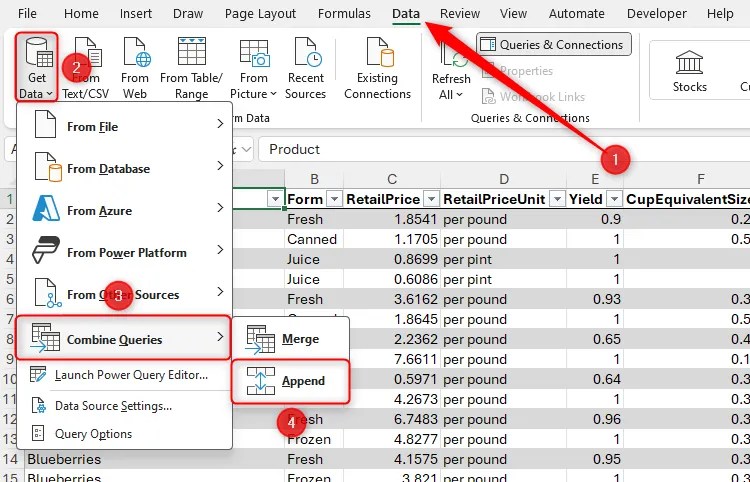Viewport: 750px width, 482px height.
Task: Open From Picture dropdown
Action: (x=254, y=67)
